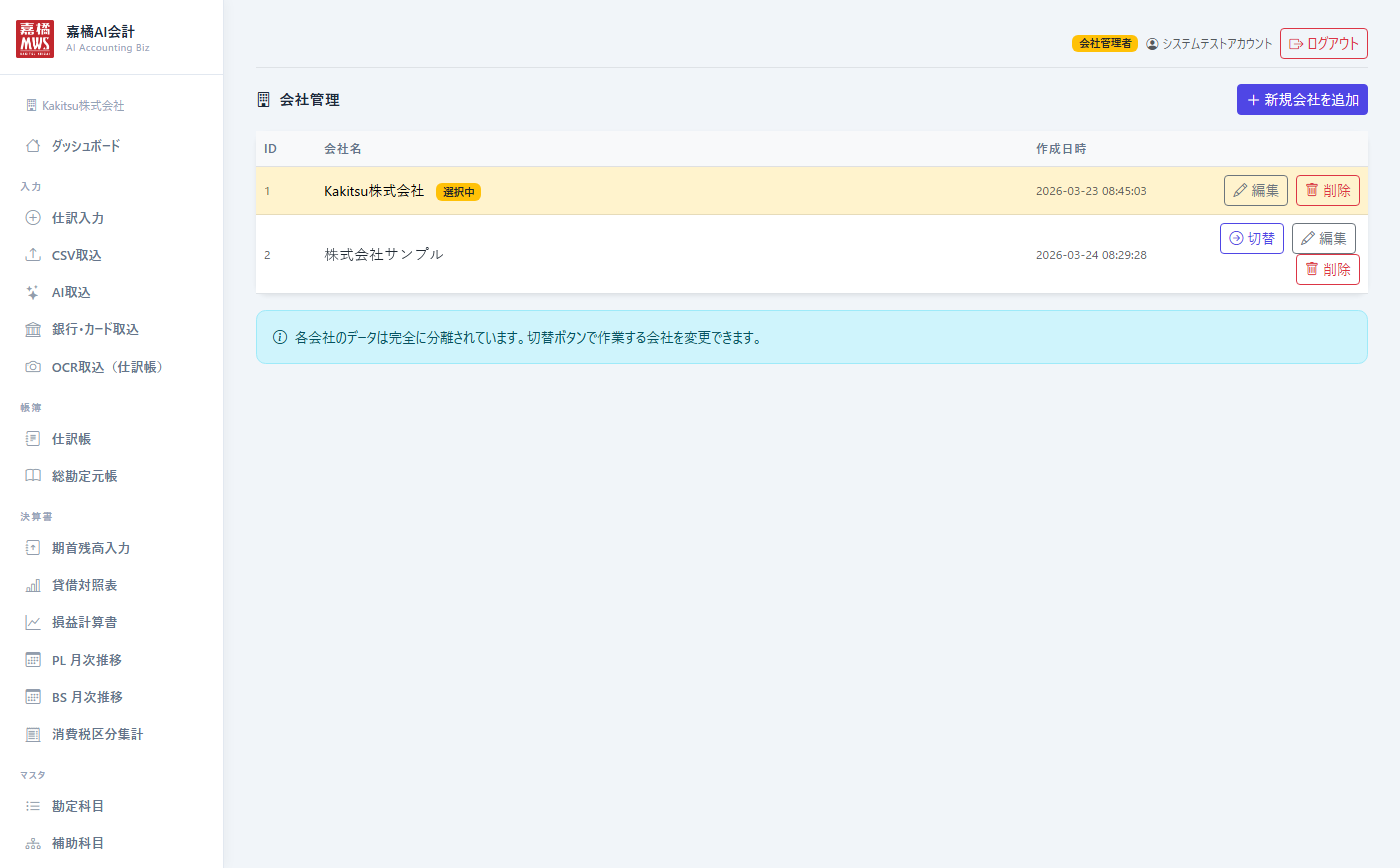This screenshot has height=868, width=1400.
Task: Switch to 株式会社サンプル with 切替
Action: click(x=1252, y=238)
